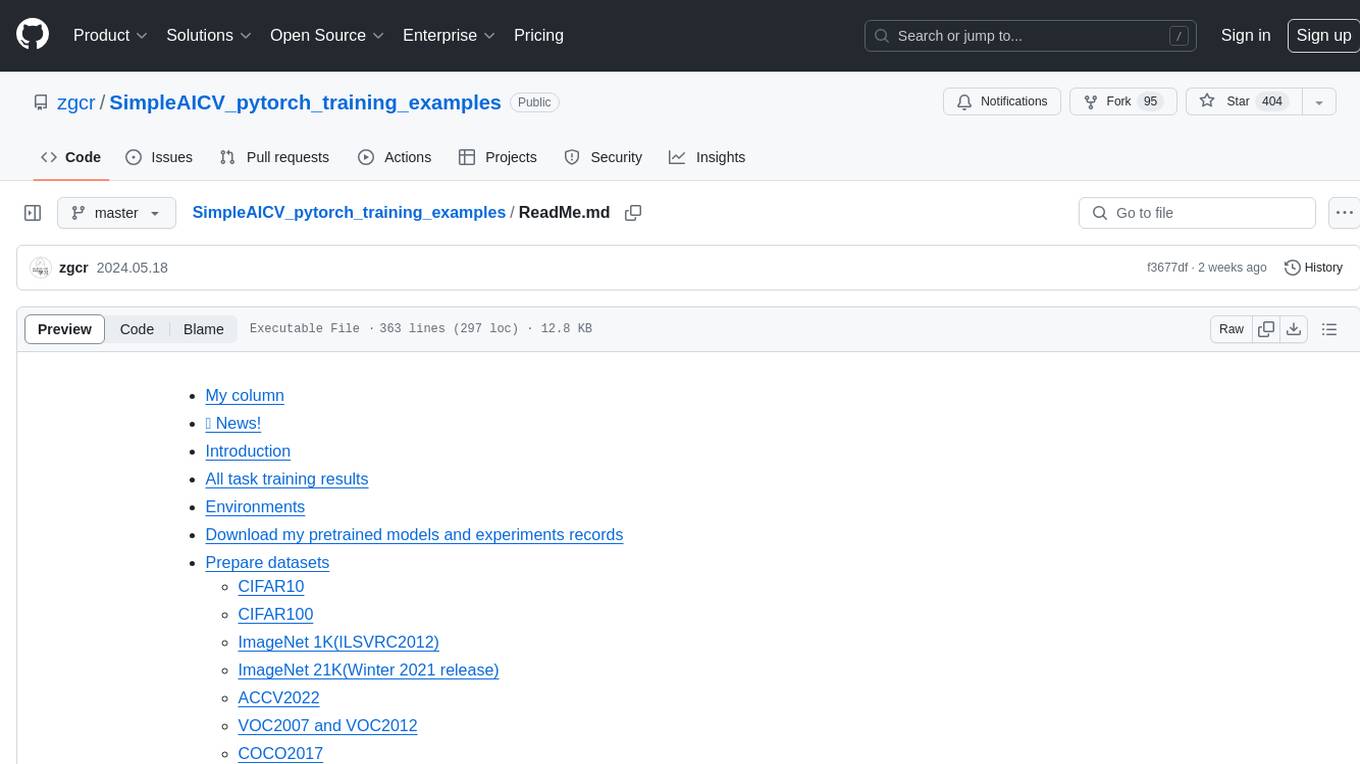The image size is (1360, 764).
Task: Select the Preview view
Action: coord(65,329)
